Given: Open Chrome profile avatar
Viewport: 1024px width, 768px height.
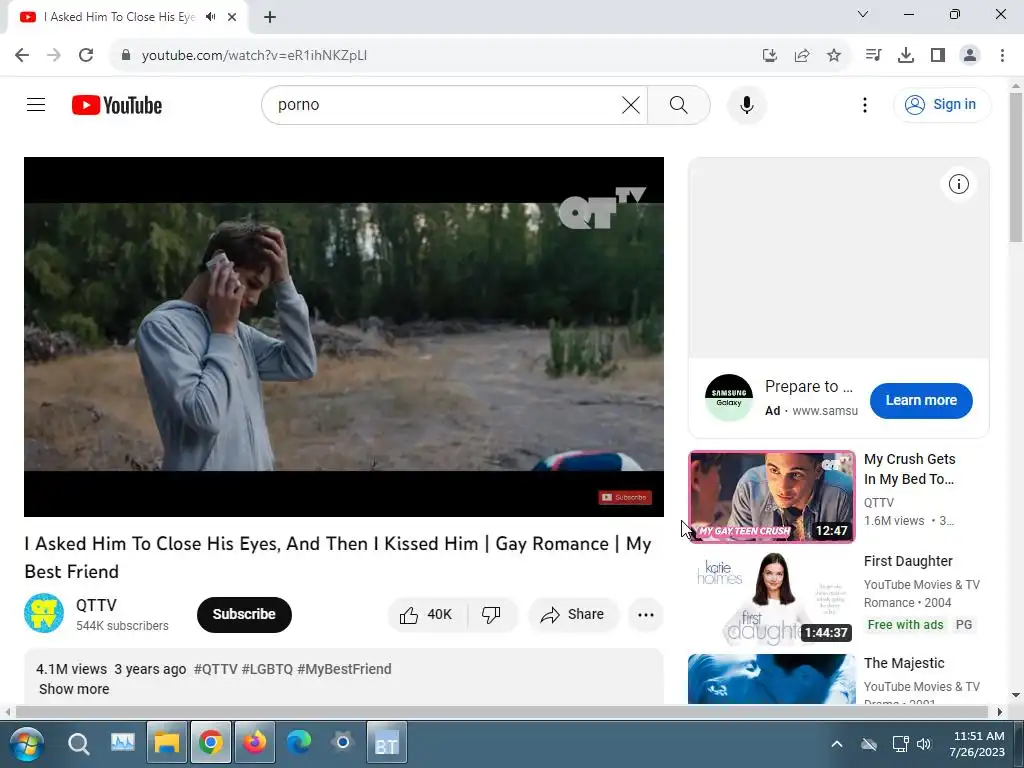Looking at the screenshot, I should 970,55.
